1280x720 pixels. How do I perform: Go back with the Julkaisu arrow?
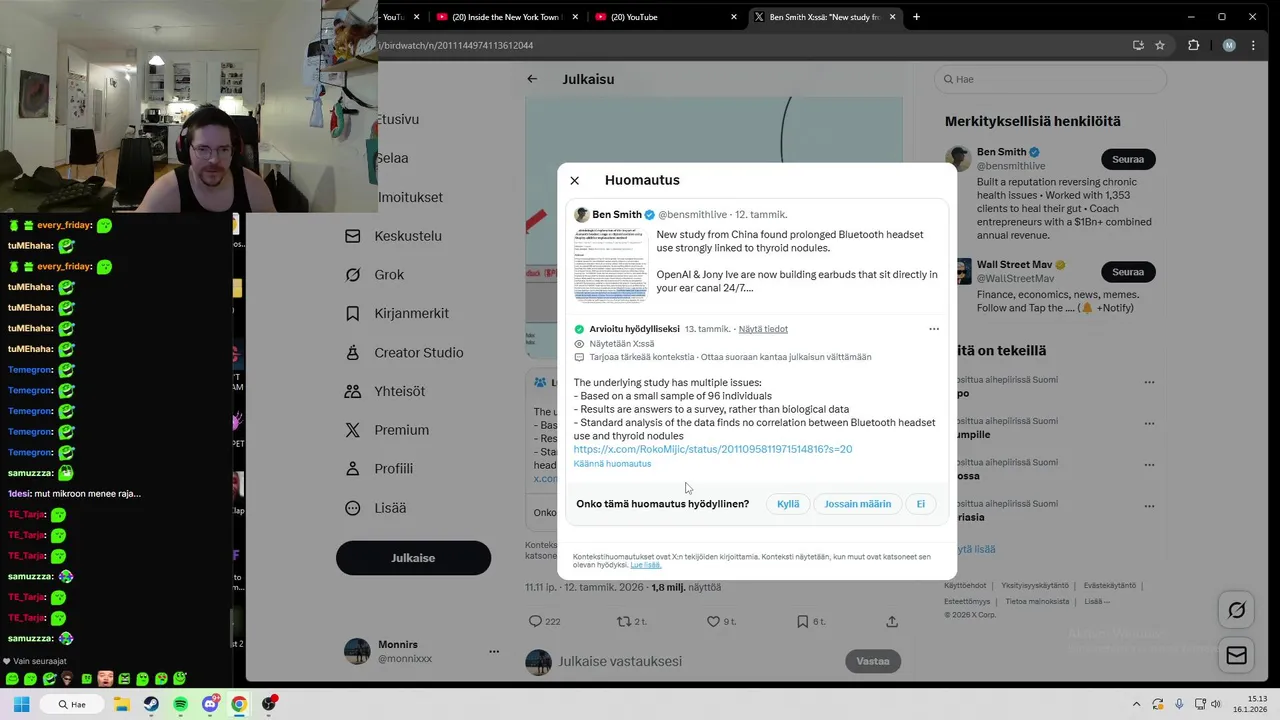click(532, 79)
